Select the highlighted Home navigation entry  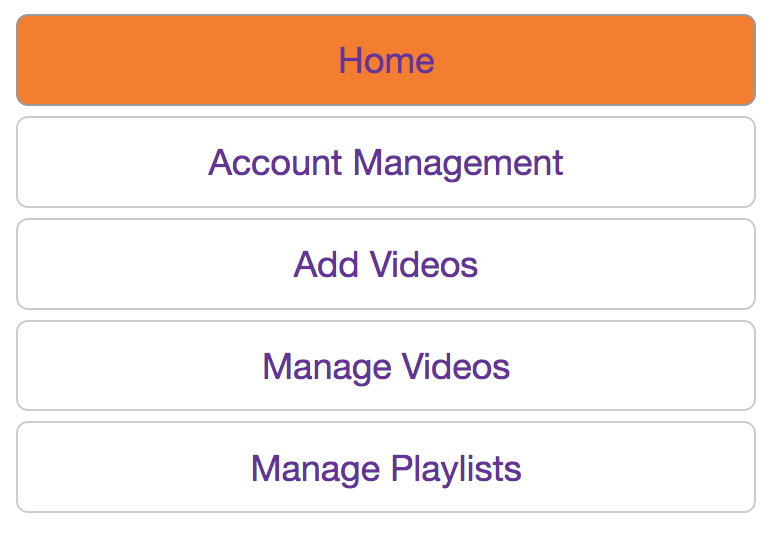[386, 61]
